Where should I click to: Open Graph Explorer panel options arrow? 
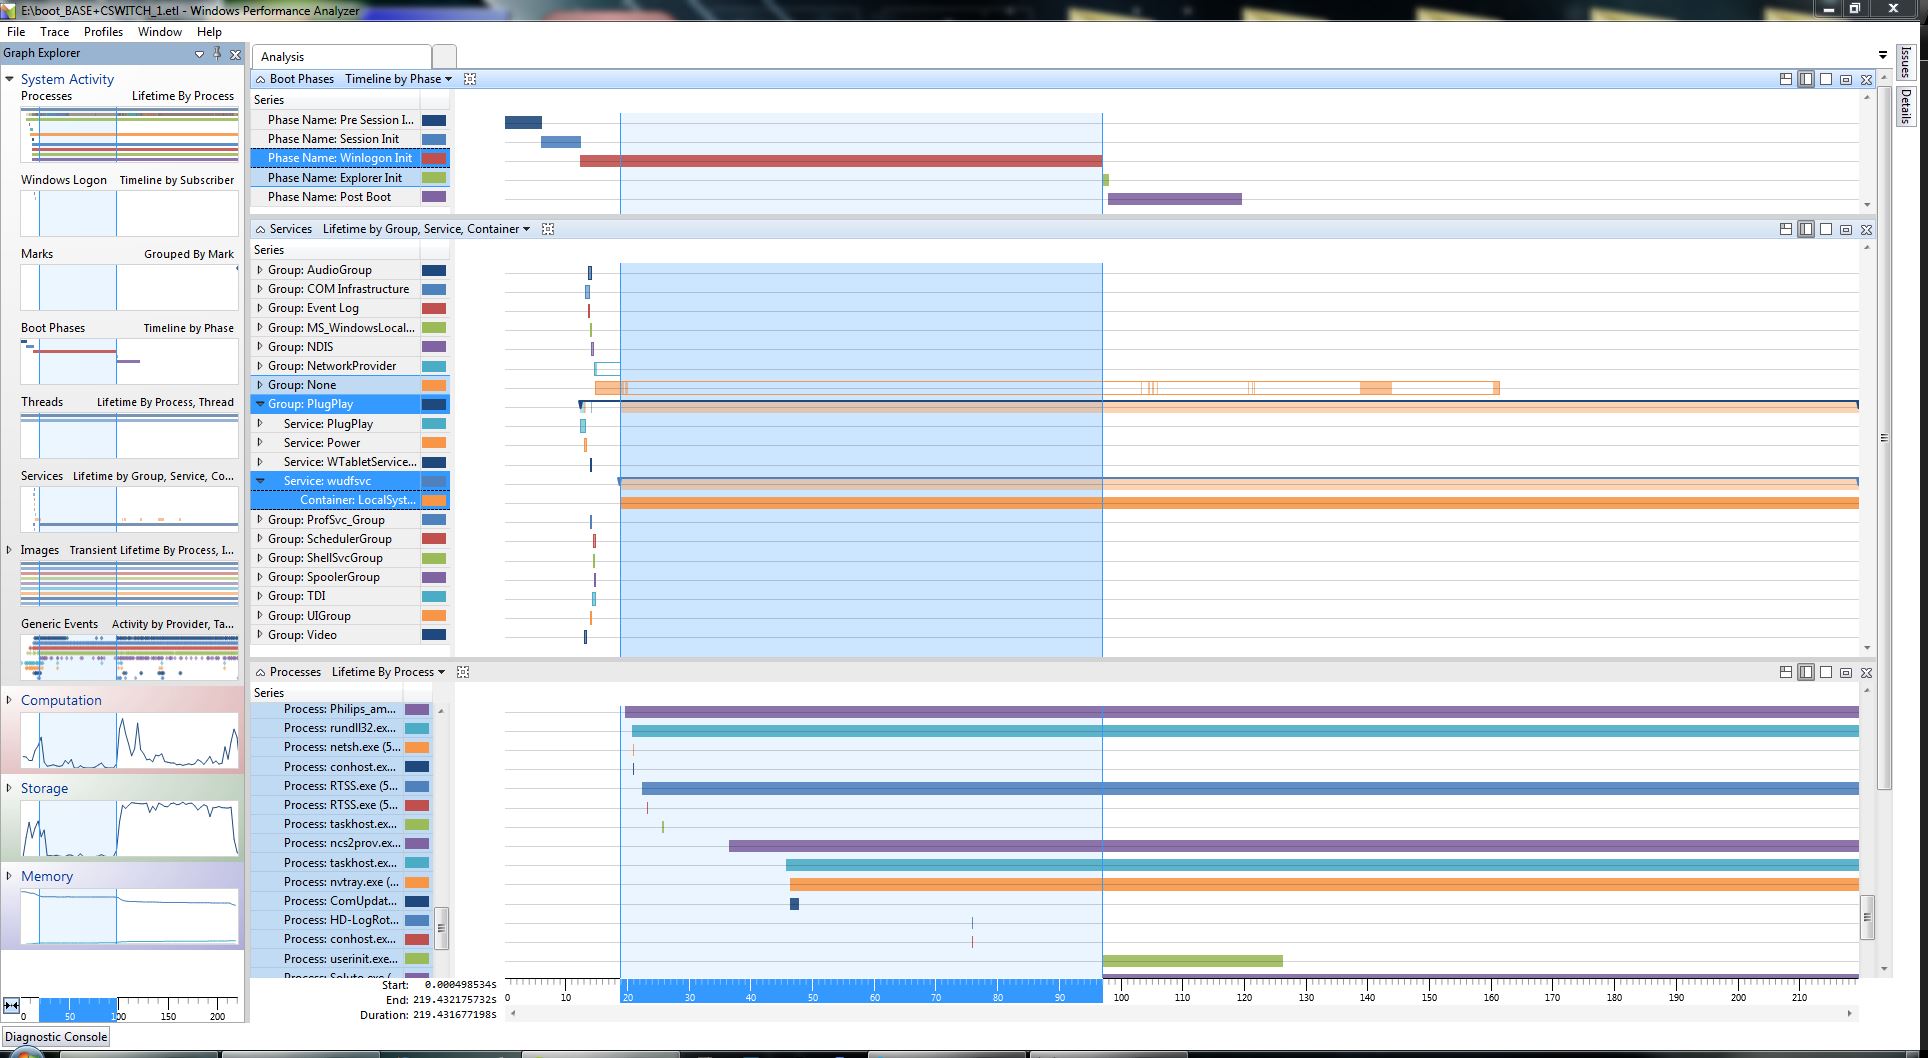[x=199, y=54]
